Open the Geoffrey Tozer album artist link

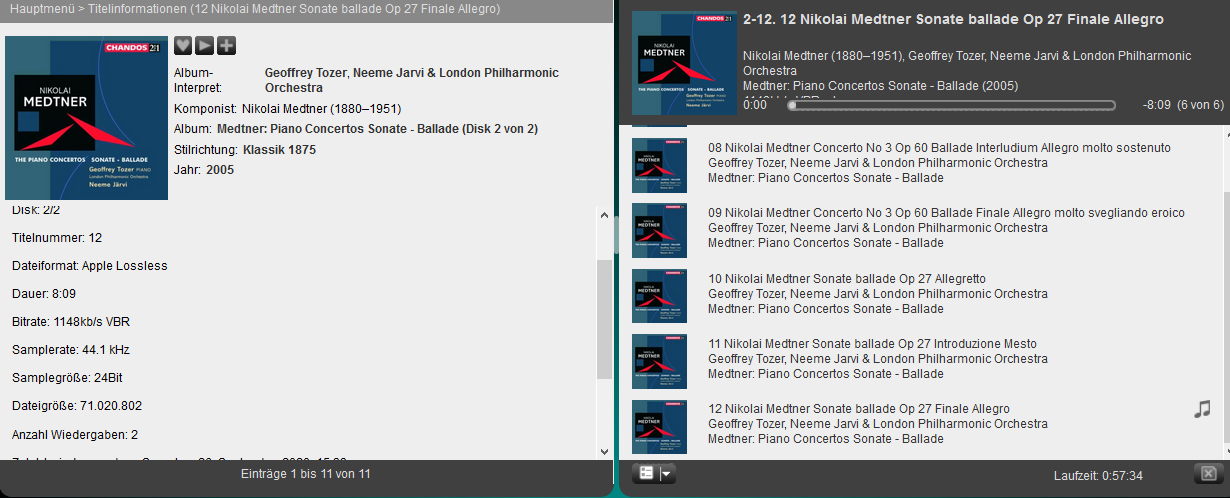(411, 80)
